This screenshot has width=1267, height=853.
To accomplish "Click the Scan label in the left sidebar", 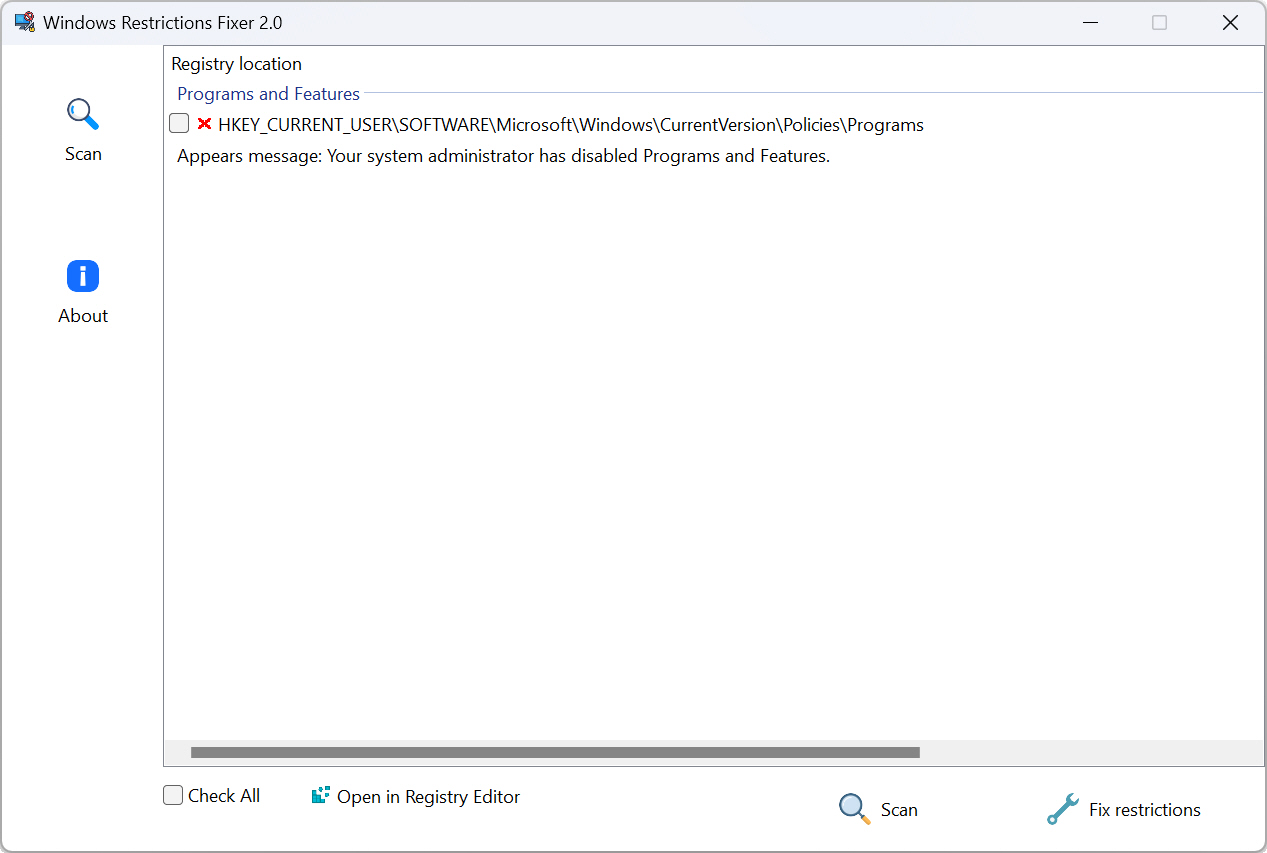I will point(83,153).
